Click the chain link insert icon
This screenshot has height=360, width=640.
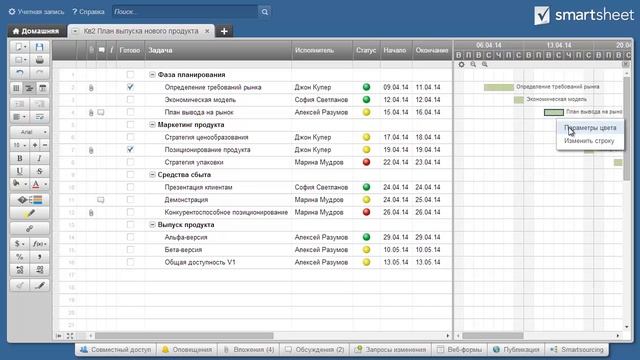pyautogui.click(x=29, y=229)
